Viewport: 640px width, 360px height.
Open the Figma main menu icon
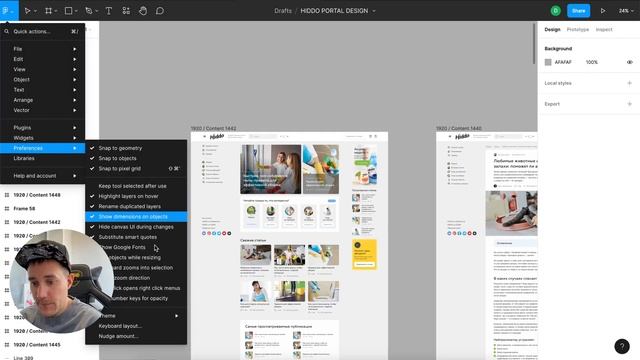pos(6,11)
